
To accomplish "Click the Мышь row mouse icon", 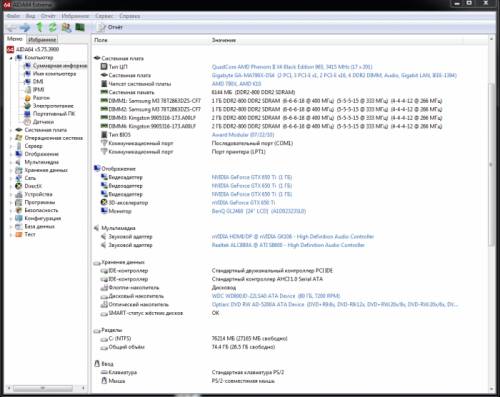I will click(x=104, y=380).
